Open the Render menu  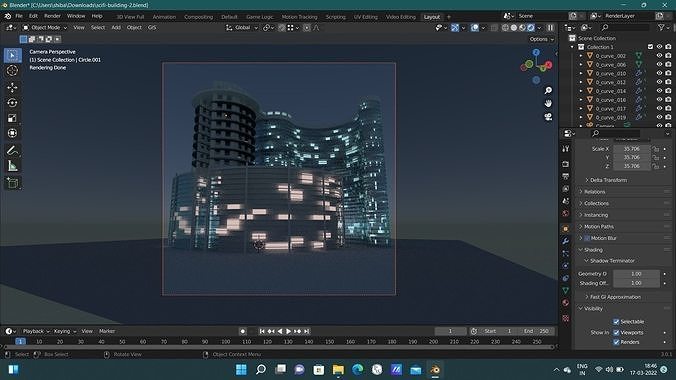[52, 16]
